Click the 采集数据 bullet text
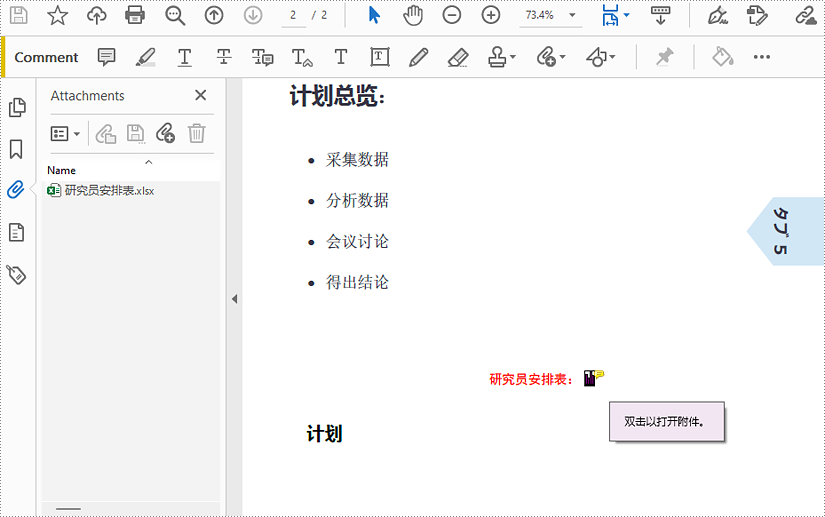Viewport: 825px width, 517px height. [x=357, y=159]
